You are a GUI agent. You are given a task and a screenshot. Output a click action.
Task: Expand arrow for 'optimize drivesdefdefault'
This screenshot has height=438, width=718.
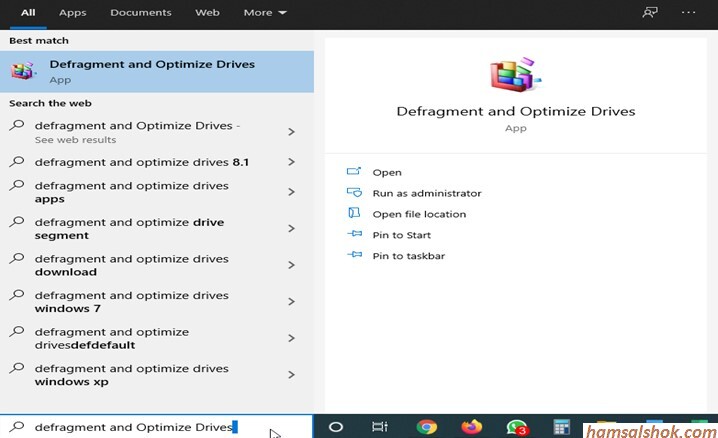coord(291,338)
